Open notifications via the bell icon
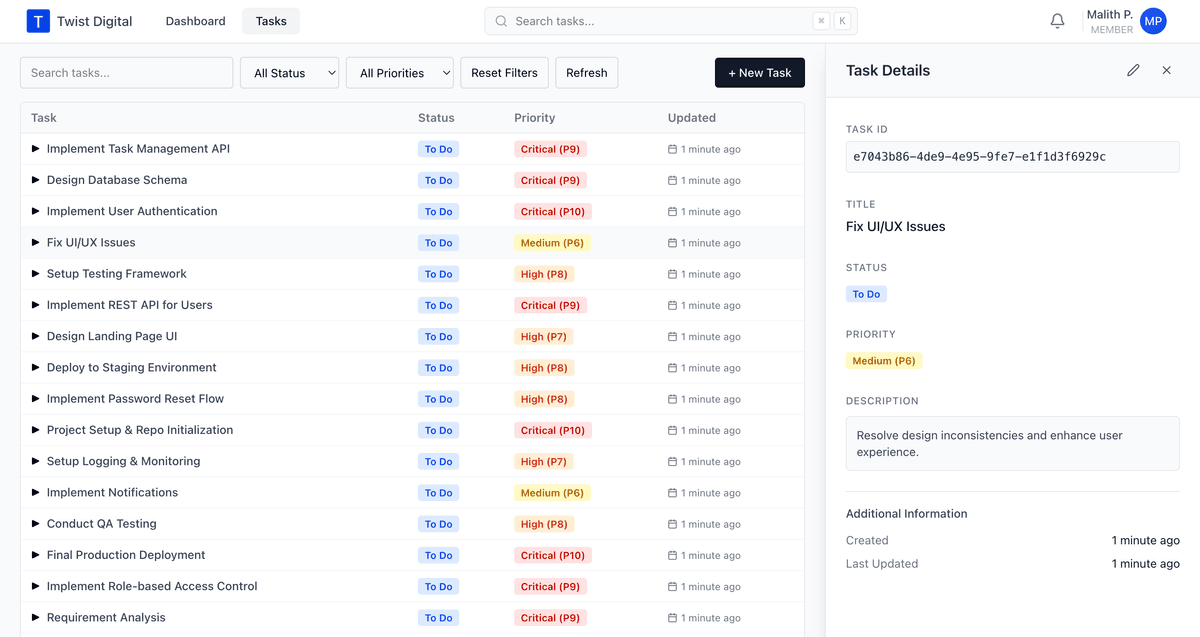1200x637 pixels. 1057,20
